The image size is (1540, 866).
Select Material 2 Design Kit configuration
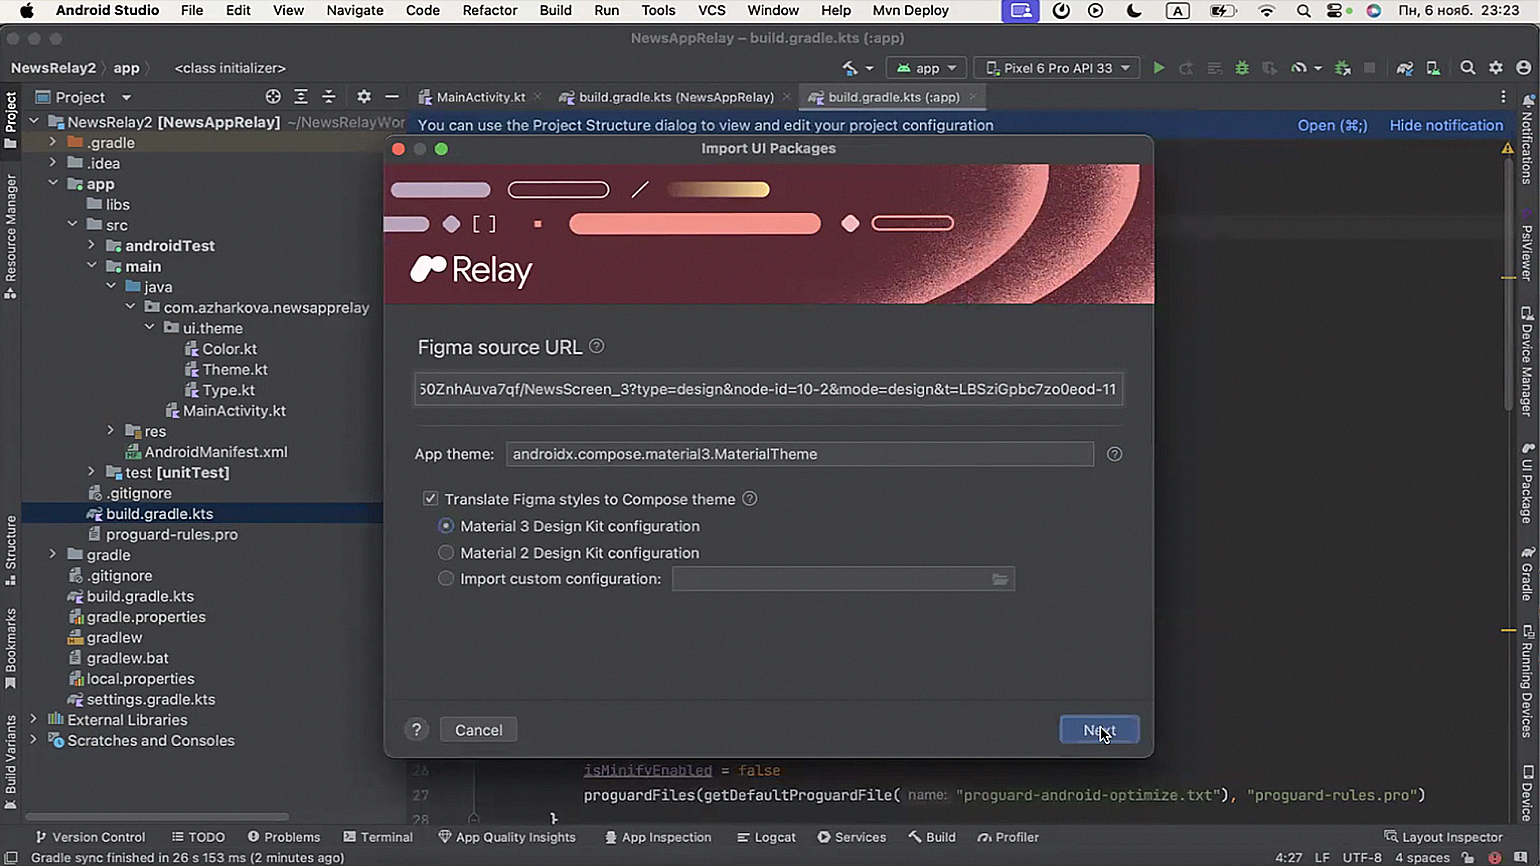click(446, 553)
